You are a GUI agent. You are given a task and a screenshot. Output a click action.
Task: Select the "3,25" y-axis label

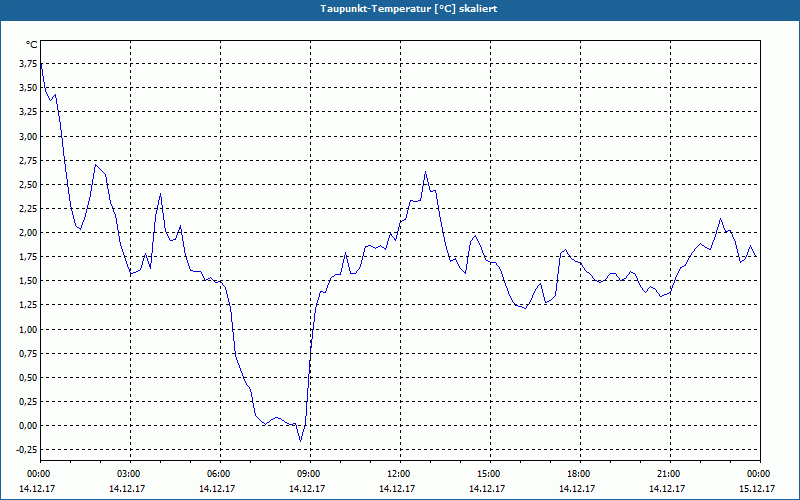[x=29, y=112]
